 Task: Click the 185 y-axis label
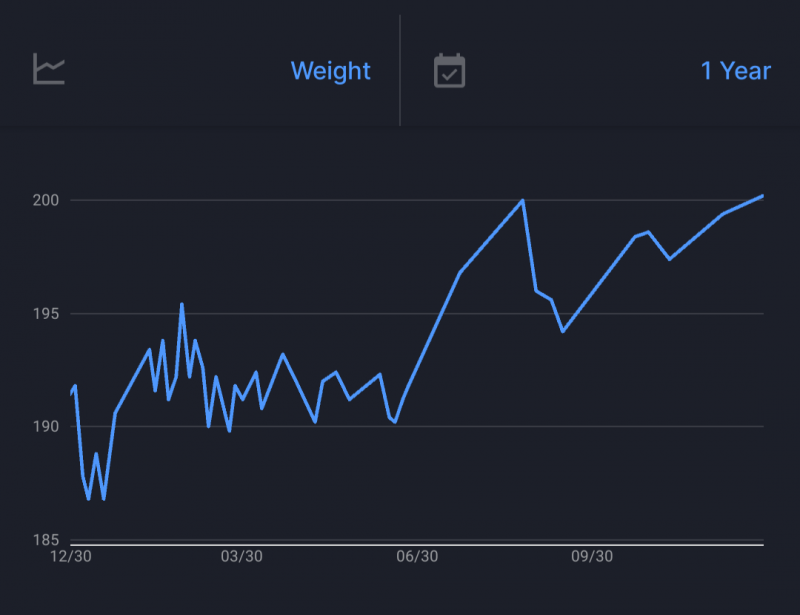47,540
